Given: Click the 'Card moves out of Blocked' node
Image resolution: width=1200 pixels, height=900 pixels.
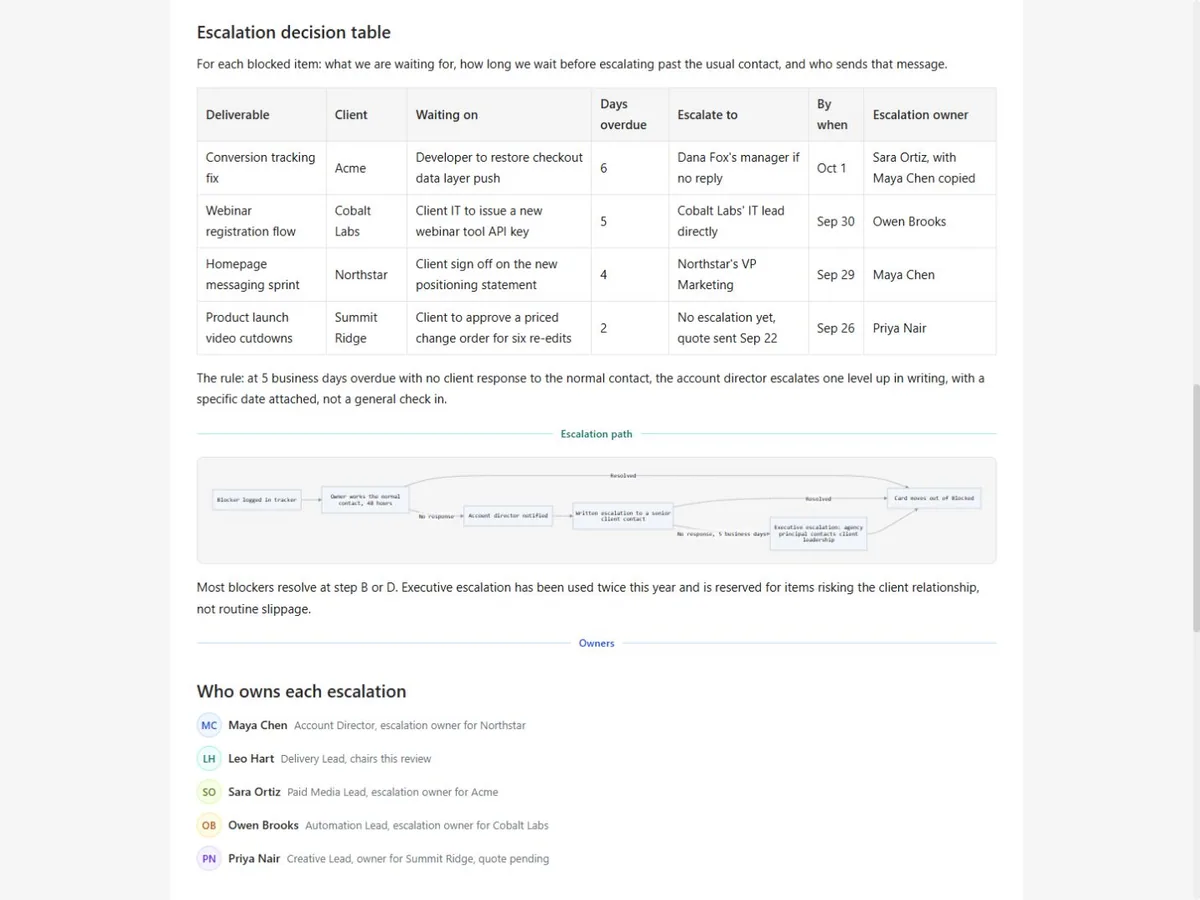Looking at the screenshot, I should [x=933, y=498].
